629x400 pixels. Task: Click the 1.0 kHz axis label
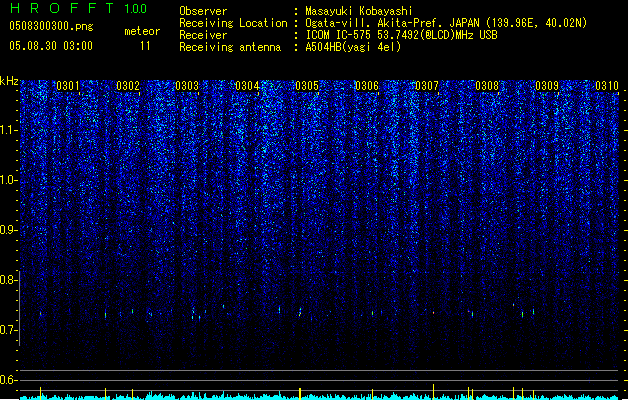8,180
